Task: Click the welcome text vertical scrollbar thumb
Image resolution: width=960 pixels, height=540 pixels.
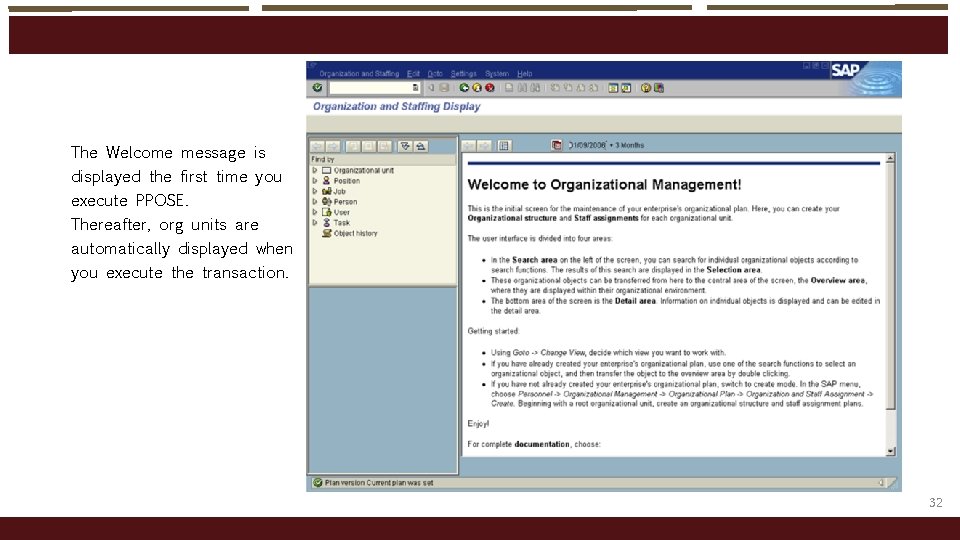Action: (890, 287)
